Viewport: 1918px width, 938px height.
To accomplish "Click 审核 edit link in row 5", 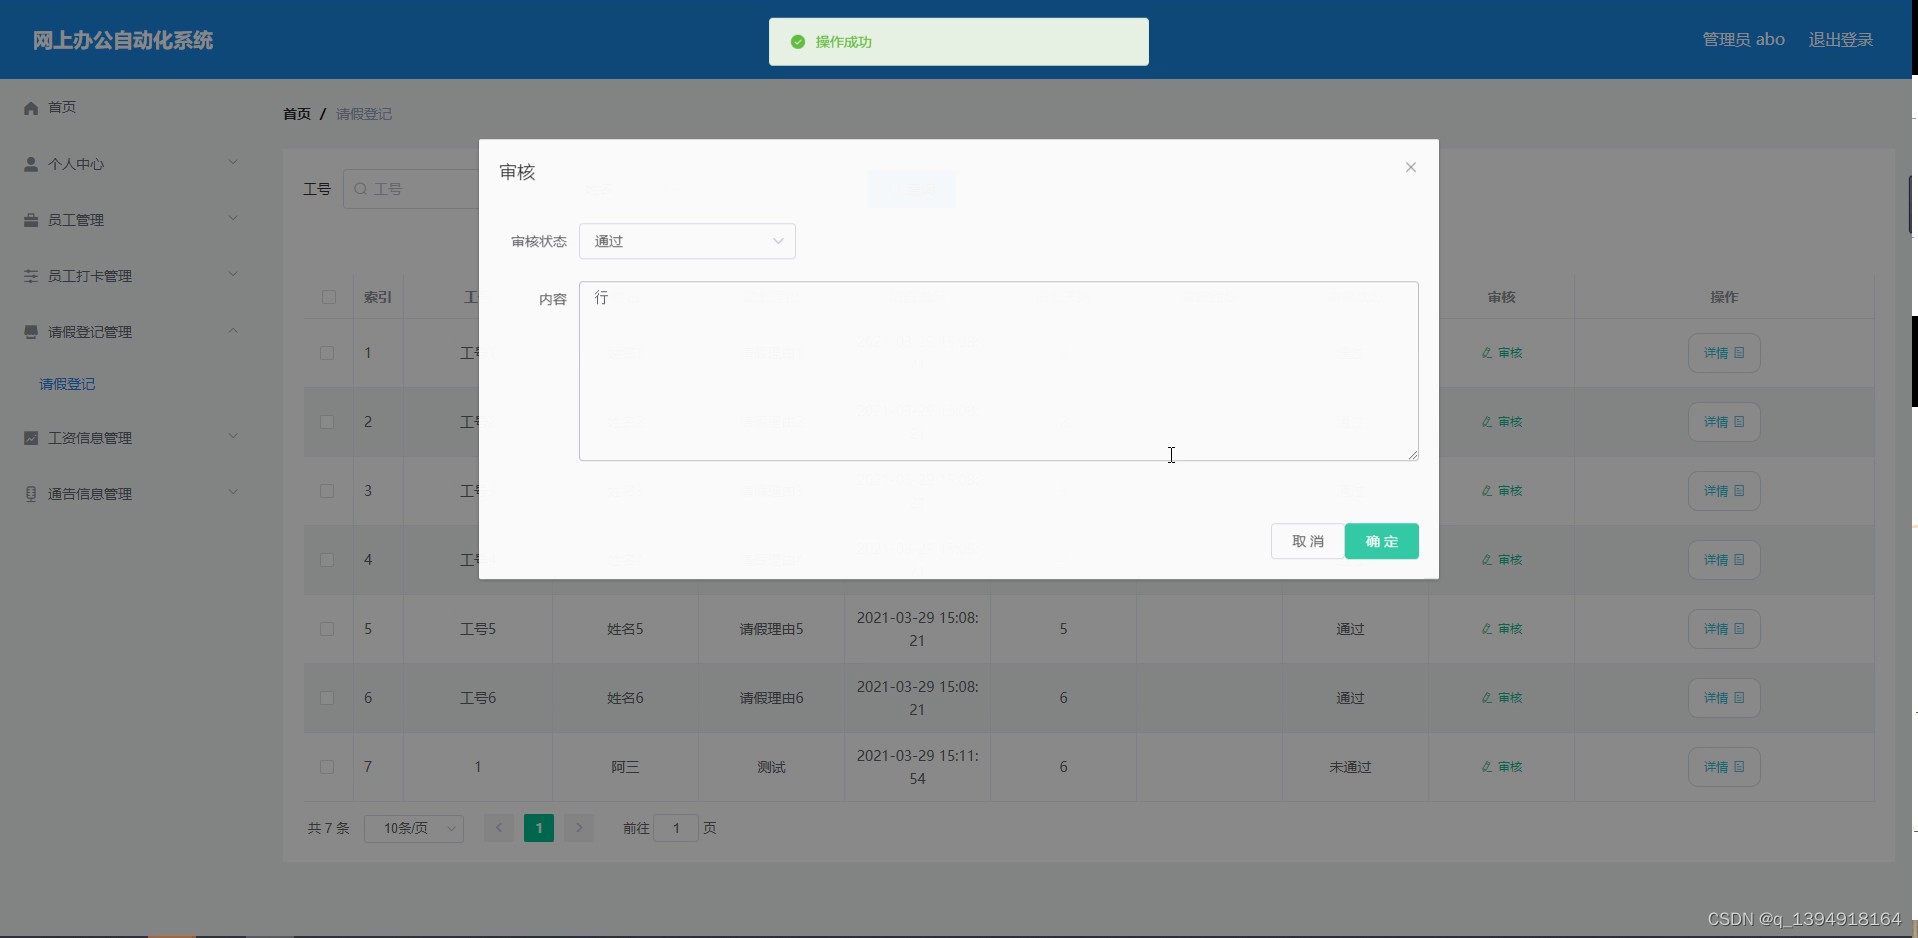I will (1502, 629).
